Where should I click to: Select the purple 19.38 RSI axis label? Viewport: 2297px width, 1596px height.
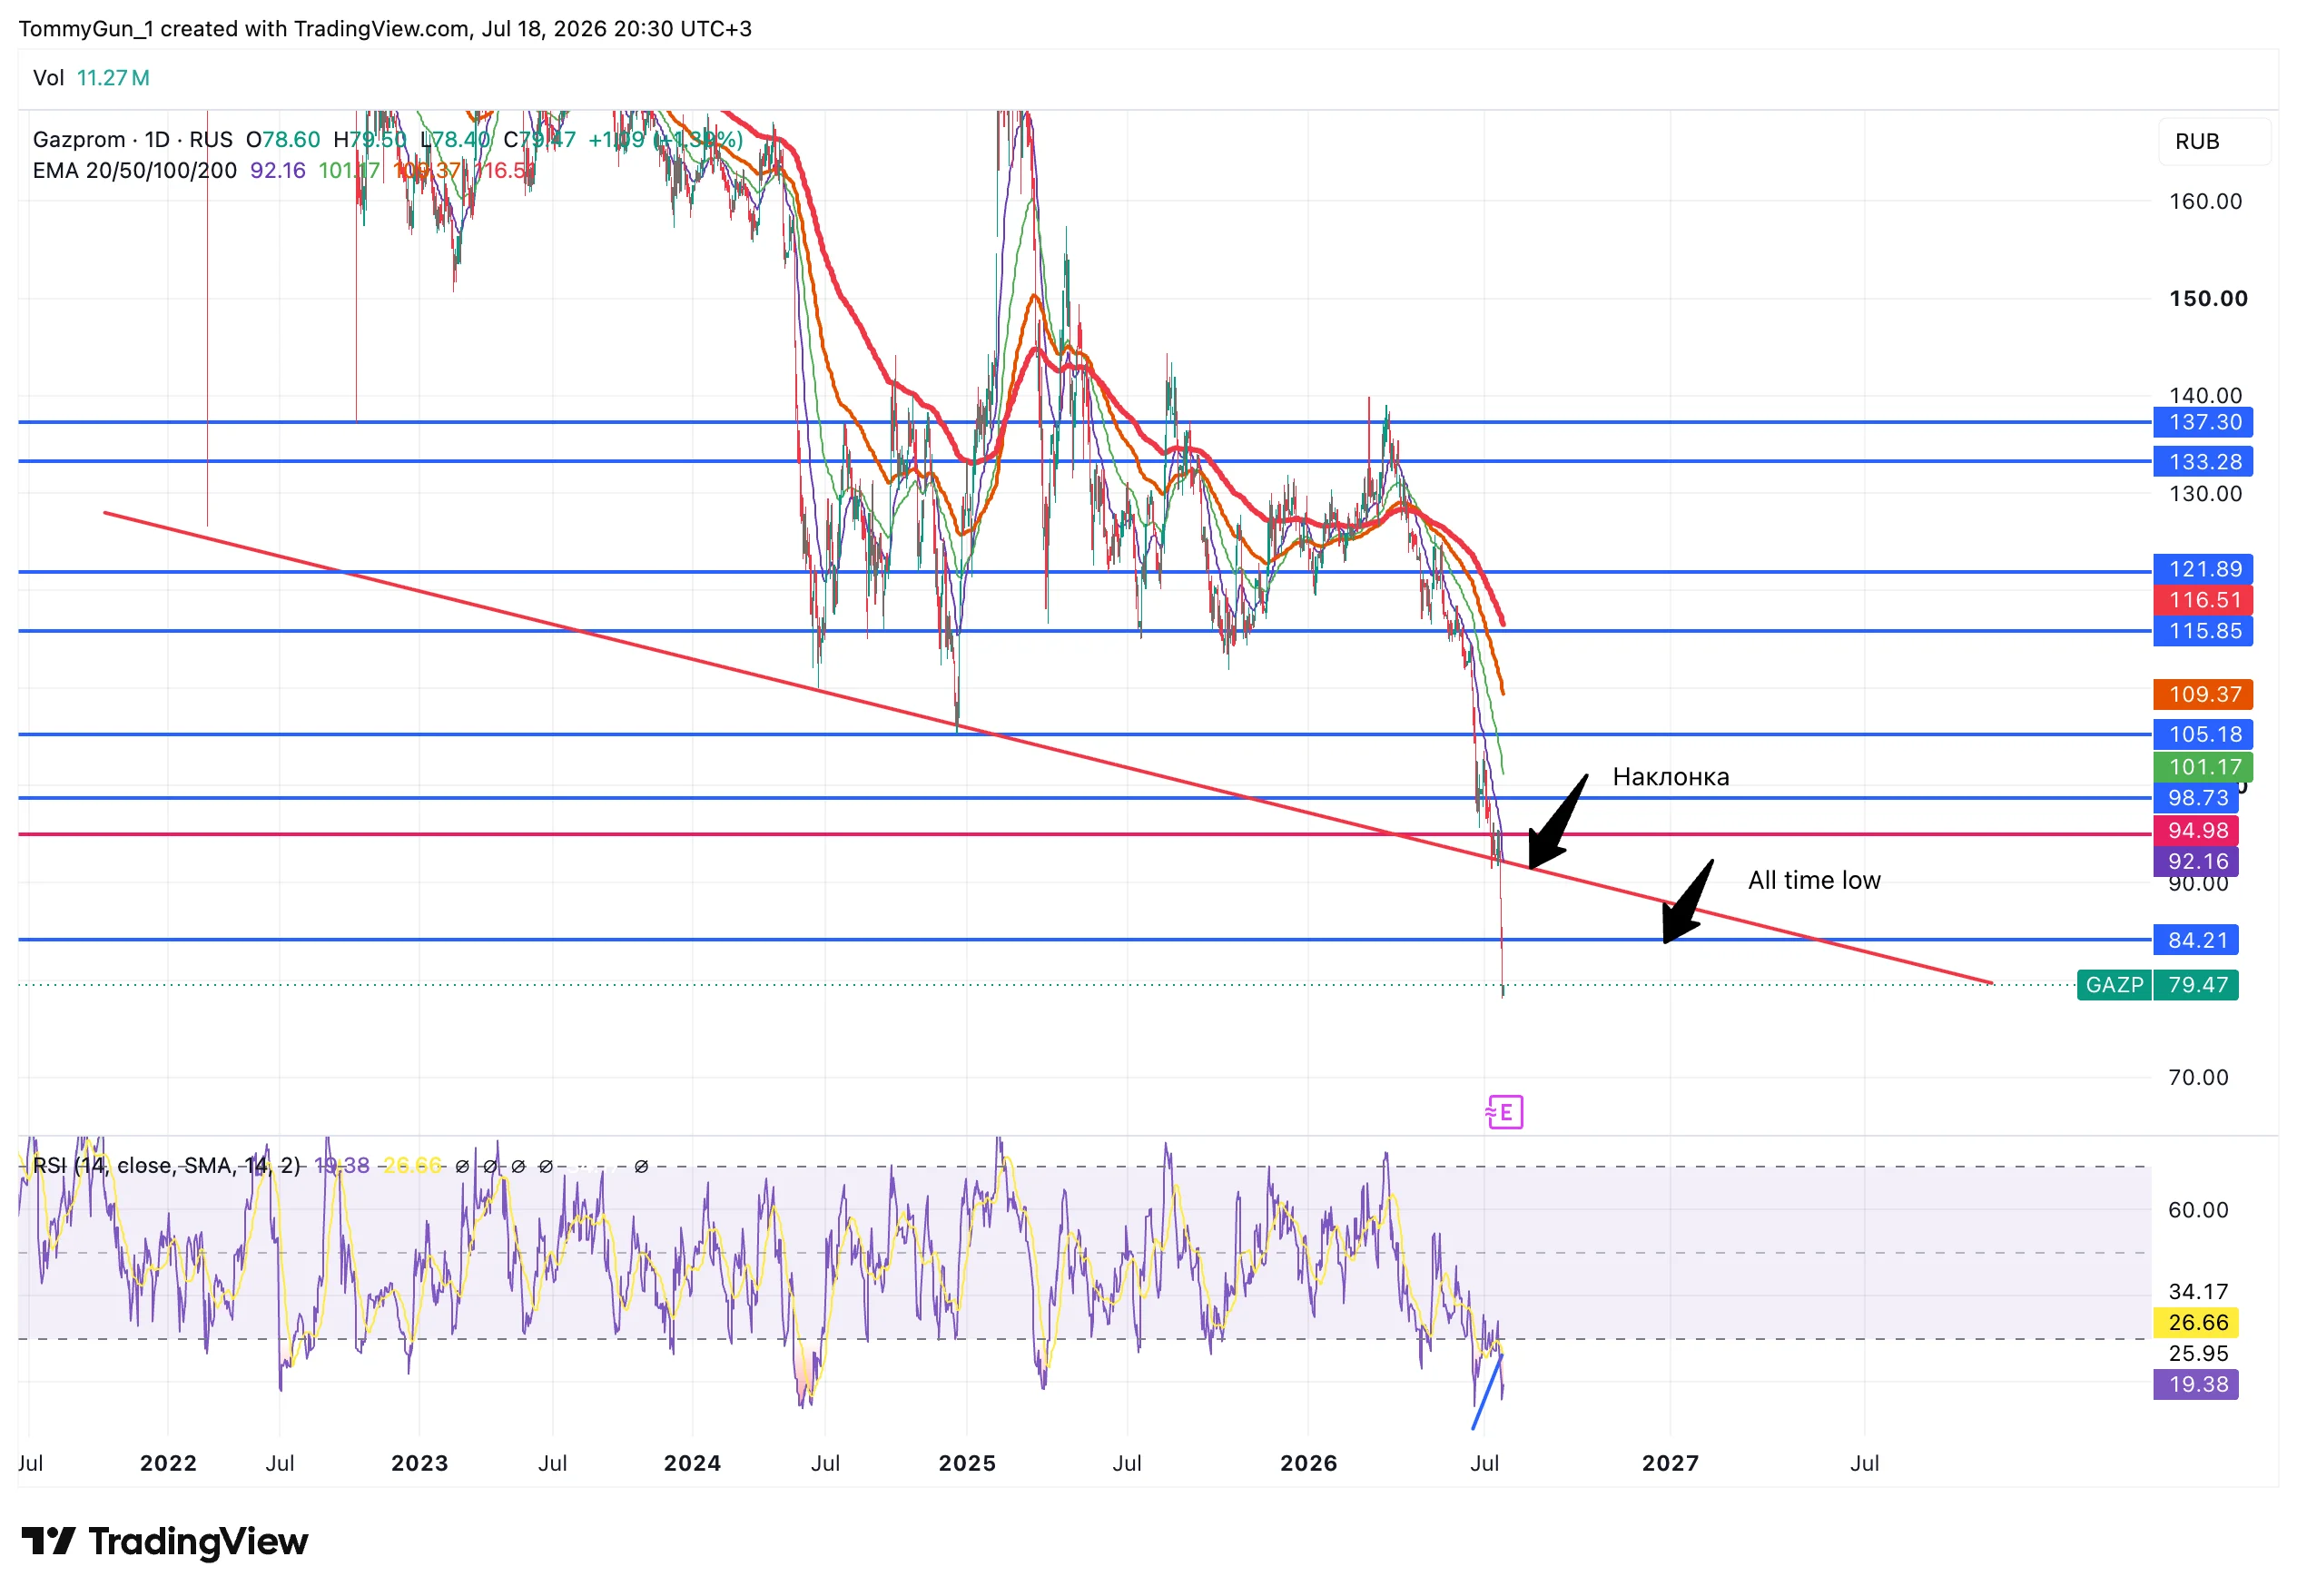[2195, 1384]
